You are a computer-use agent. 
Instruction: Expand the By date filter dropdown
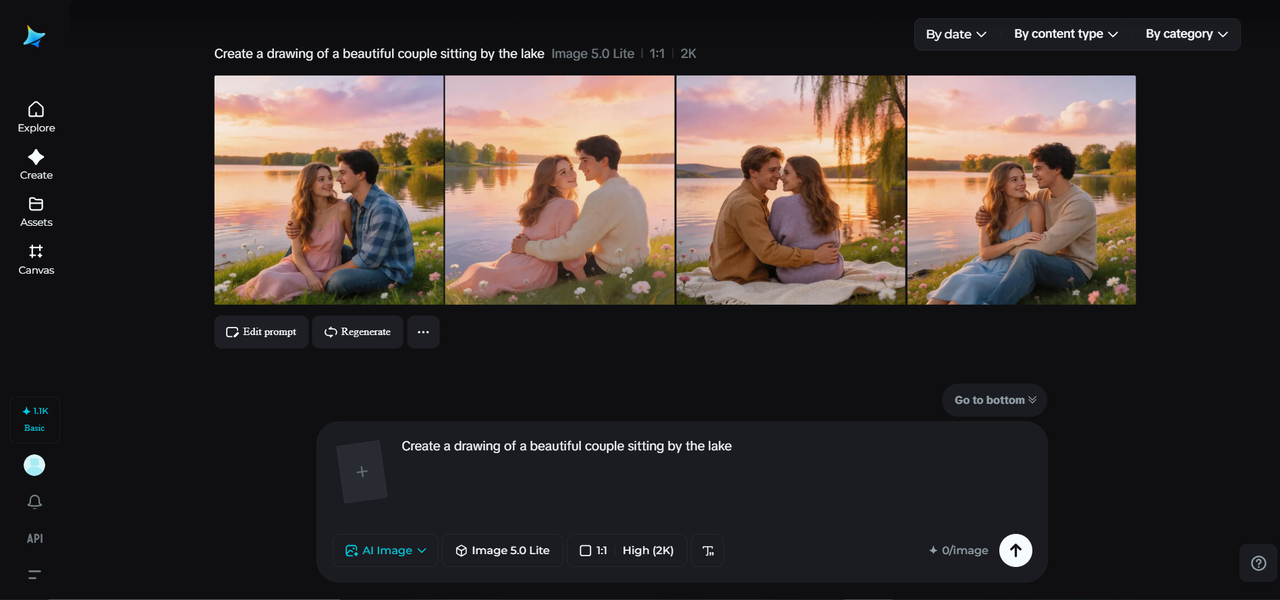[956, 34]
